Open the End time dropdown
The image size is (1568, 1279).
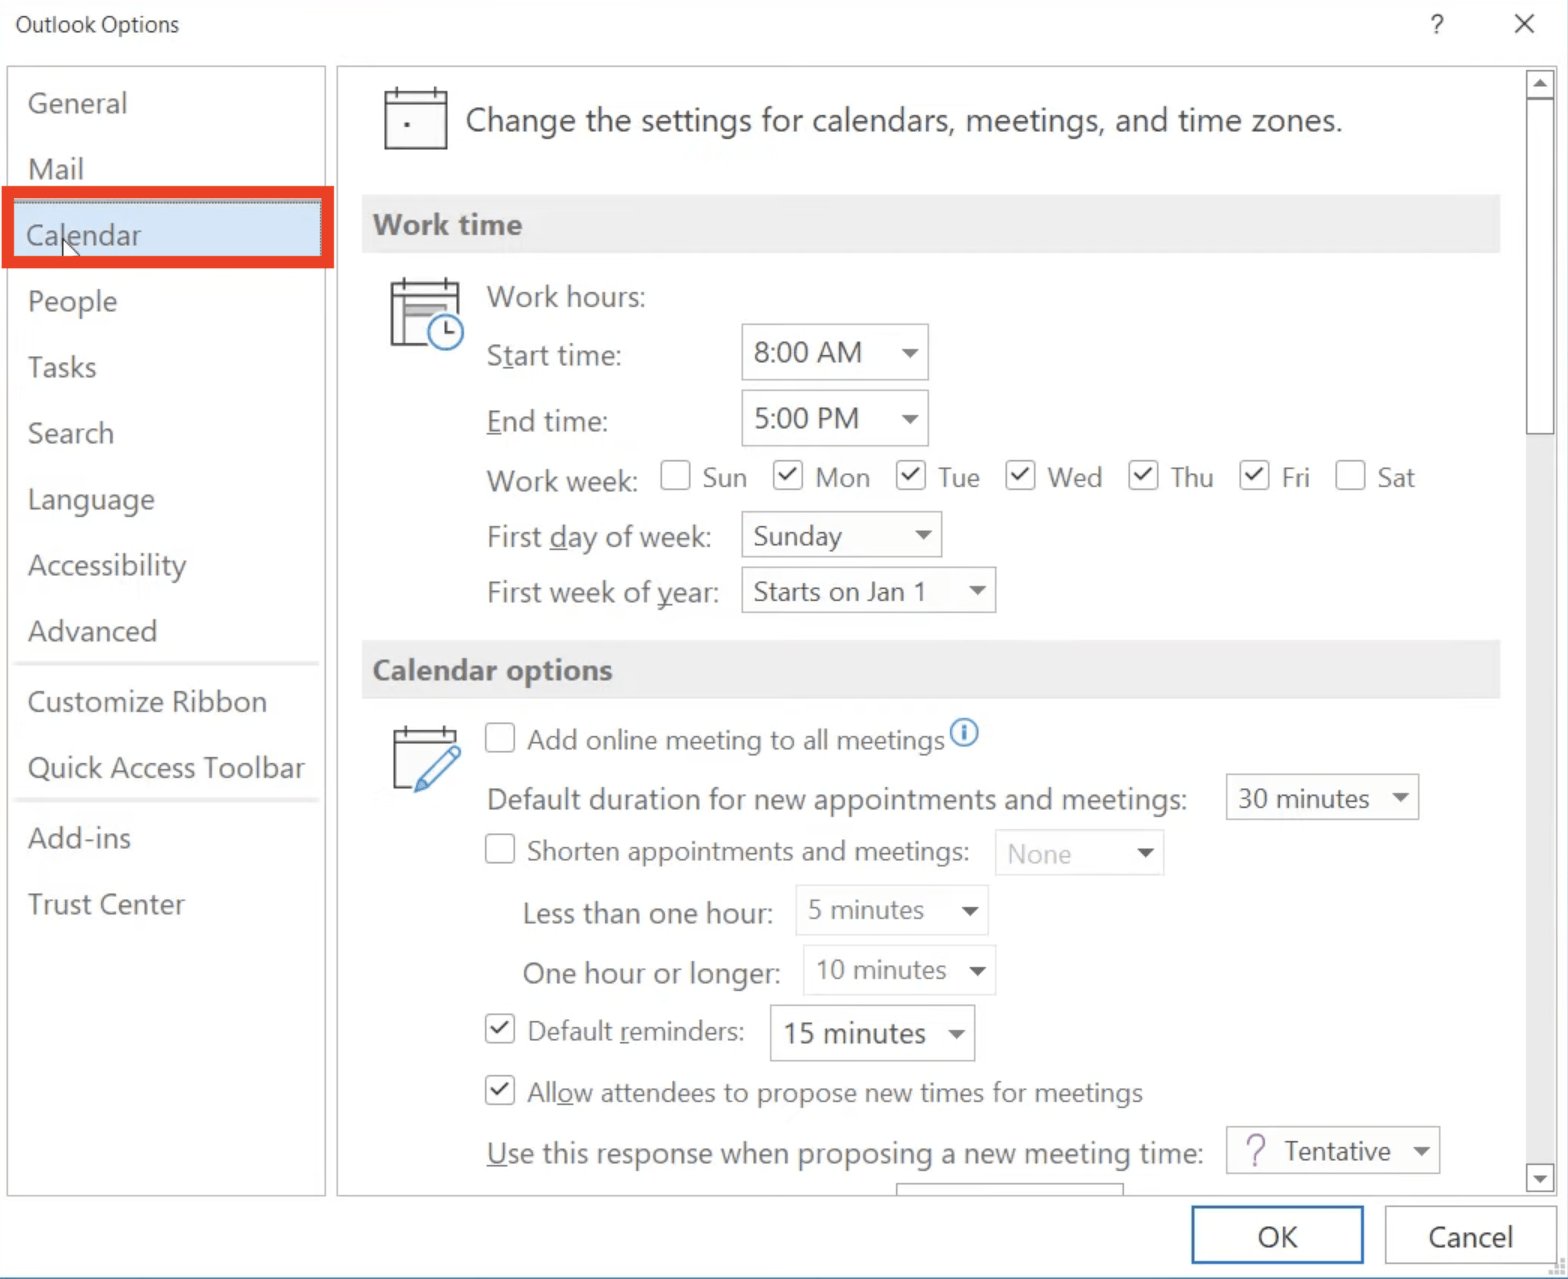(x=834, y=418)
